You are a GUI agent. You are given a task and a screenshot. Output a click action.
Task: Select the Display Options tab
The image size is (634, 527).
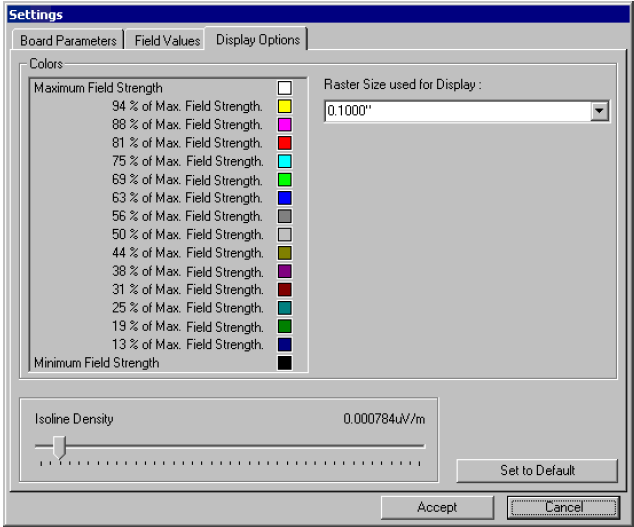[258, 39]
